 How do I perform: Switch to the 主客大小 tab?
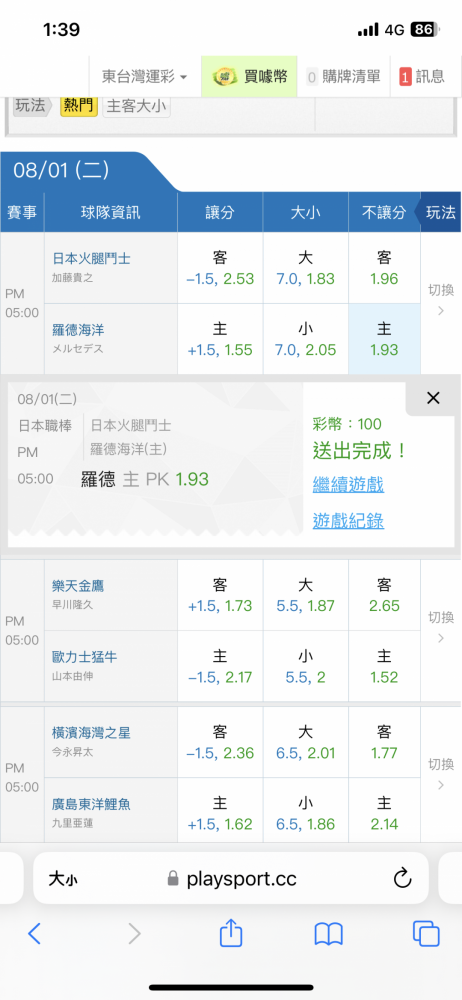pyautogui.click(x=137, y=106)
